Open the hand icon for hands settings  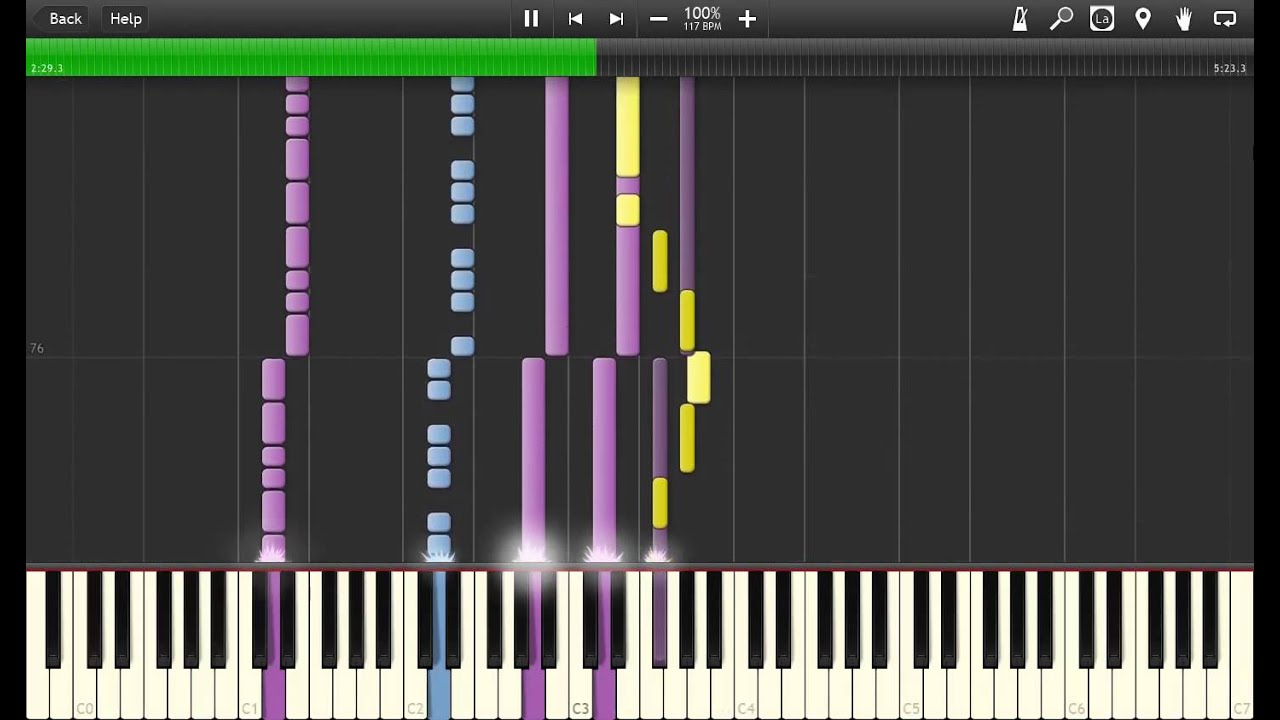point(1184,18)
